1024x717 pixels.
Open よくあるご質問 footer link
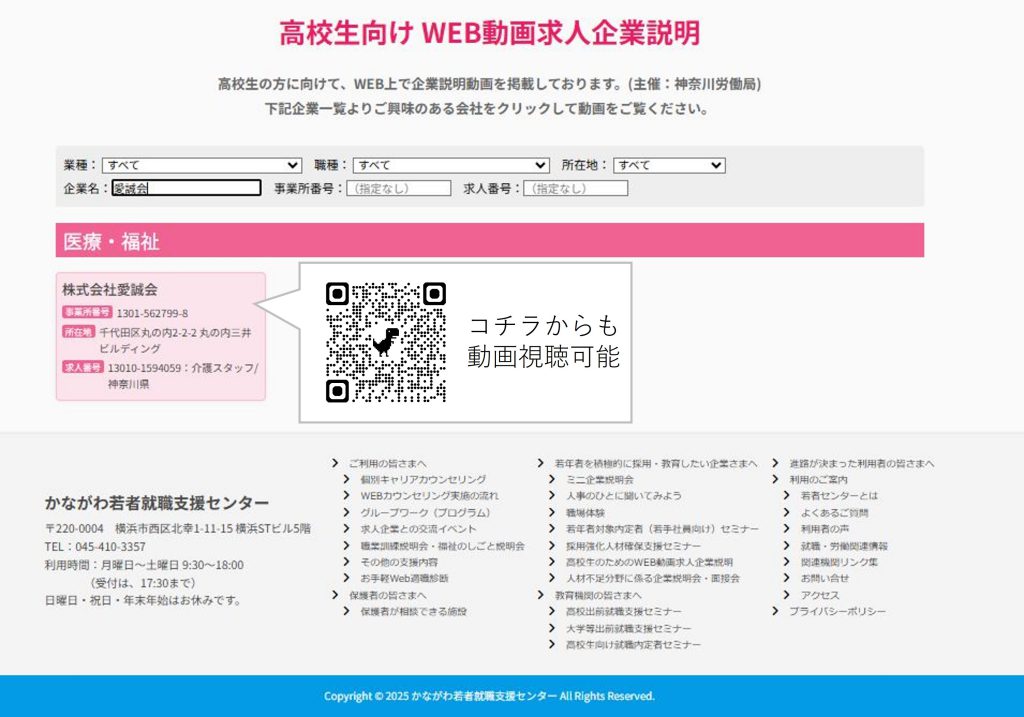tap(834, 512)
